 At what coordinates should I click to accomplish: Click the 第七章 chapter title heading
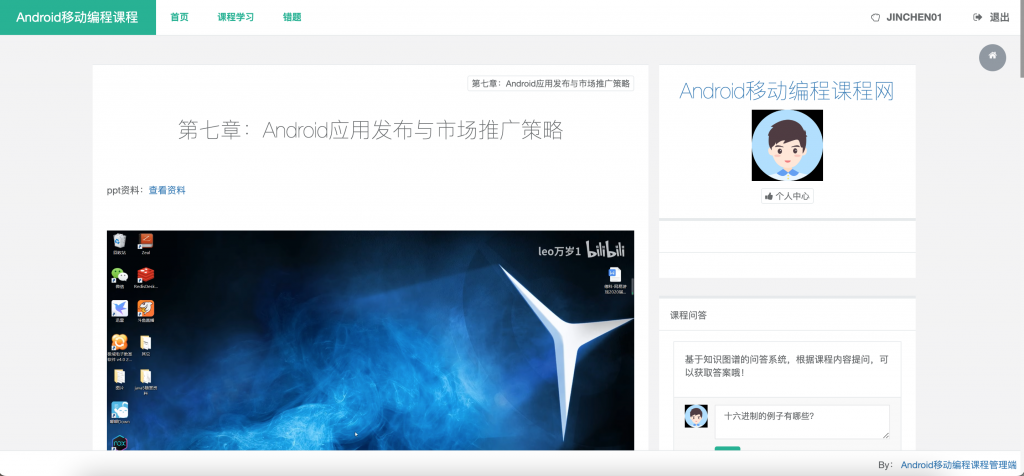(x=370, y=131)
